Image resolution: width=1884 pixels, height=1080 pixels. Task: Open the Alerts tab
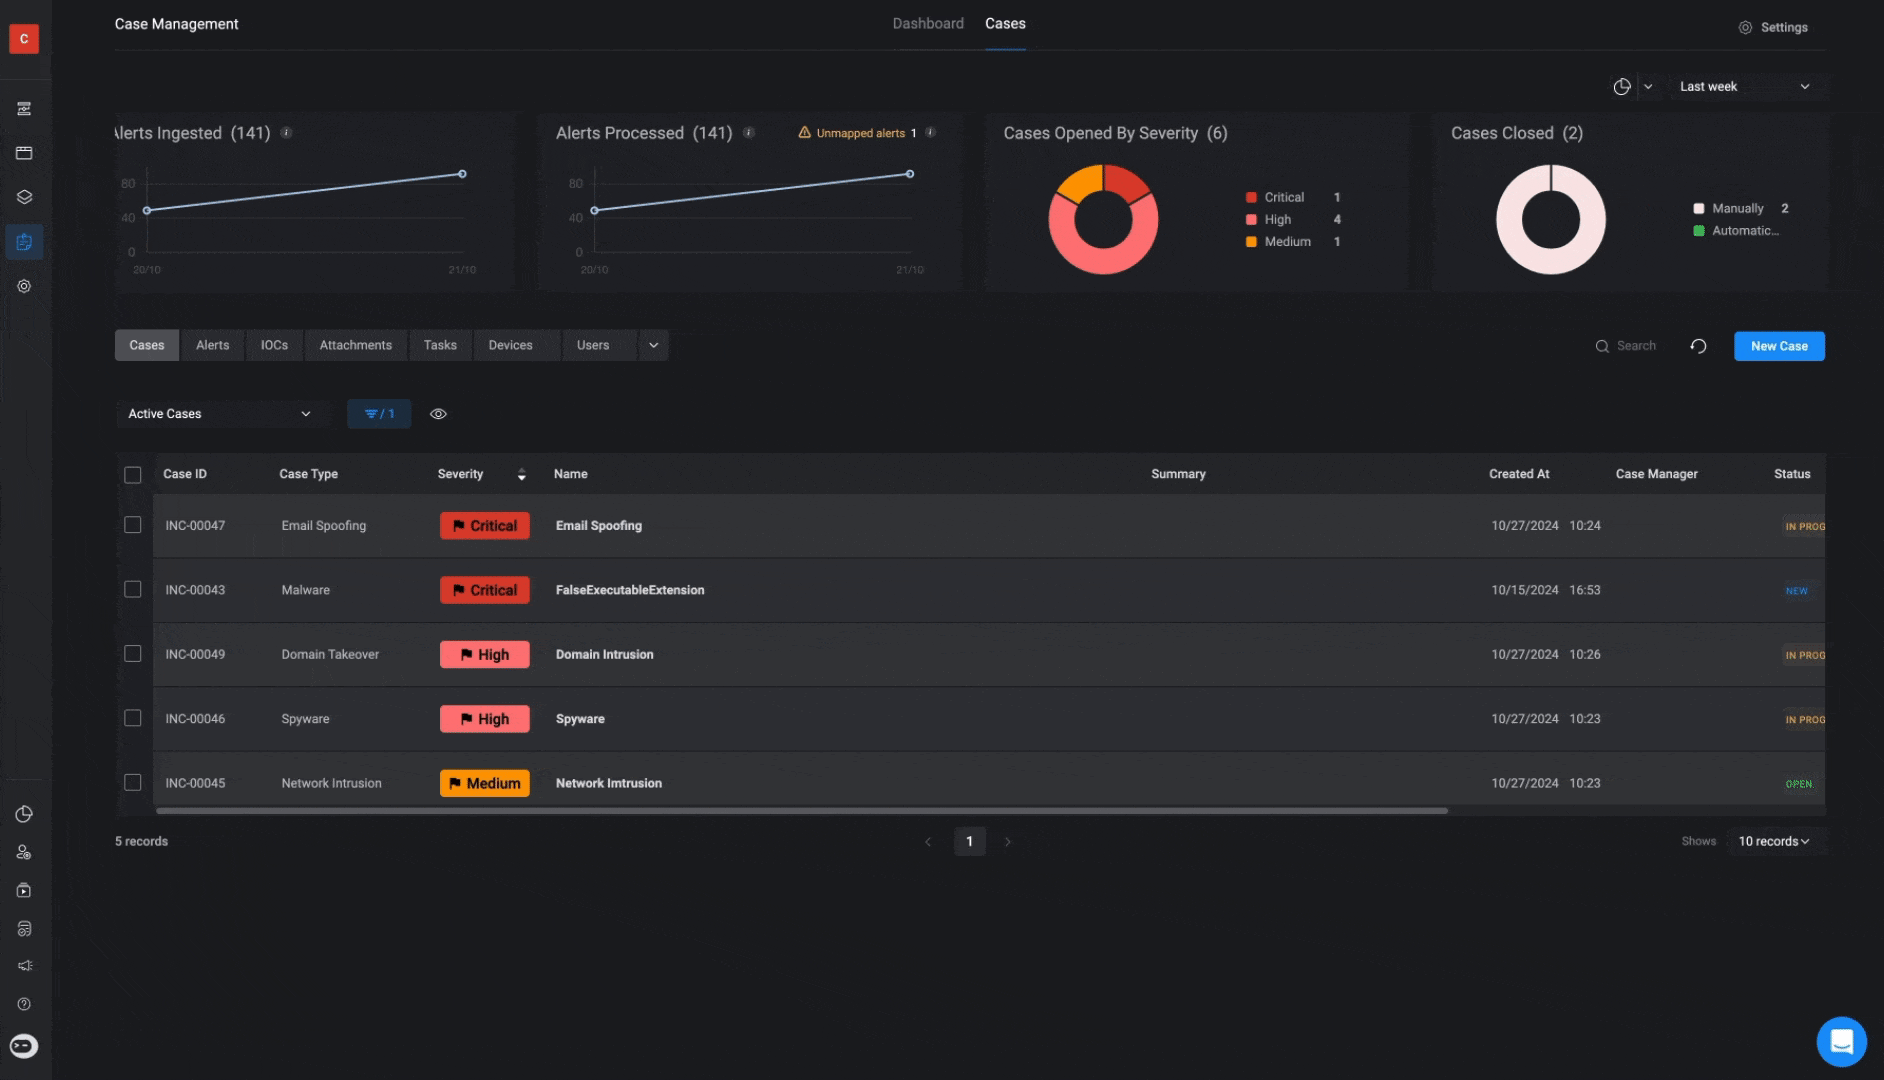212,346
